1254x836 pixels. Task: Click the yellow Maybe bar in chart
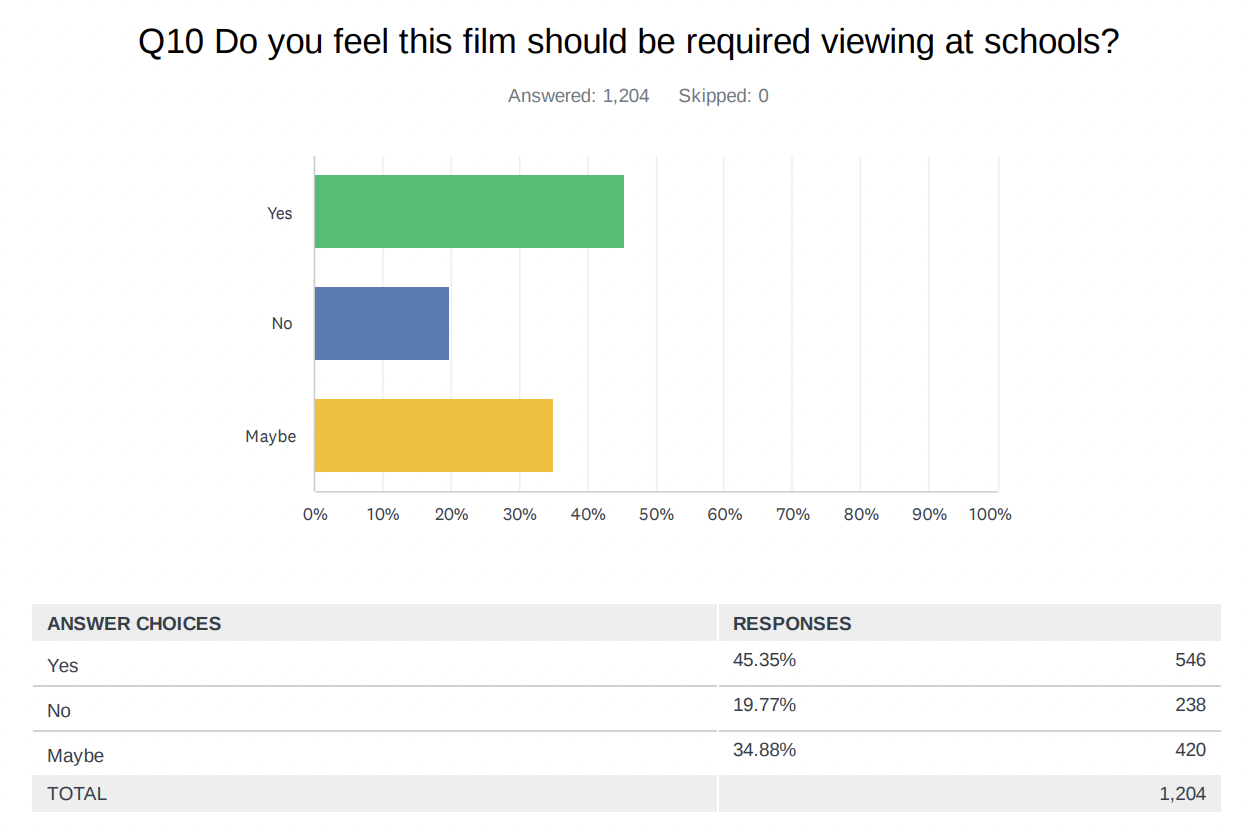(434, 435)
